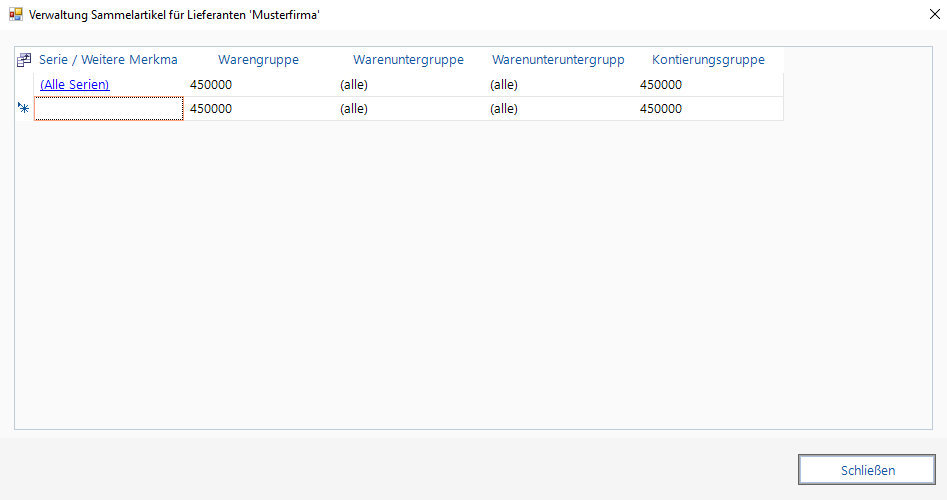Select first row Warengruppe cell 450000

(x=258, y=85)
